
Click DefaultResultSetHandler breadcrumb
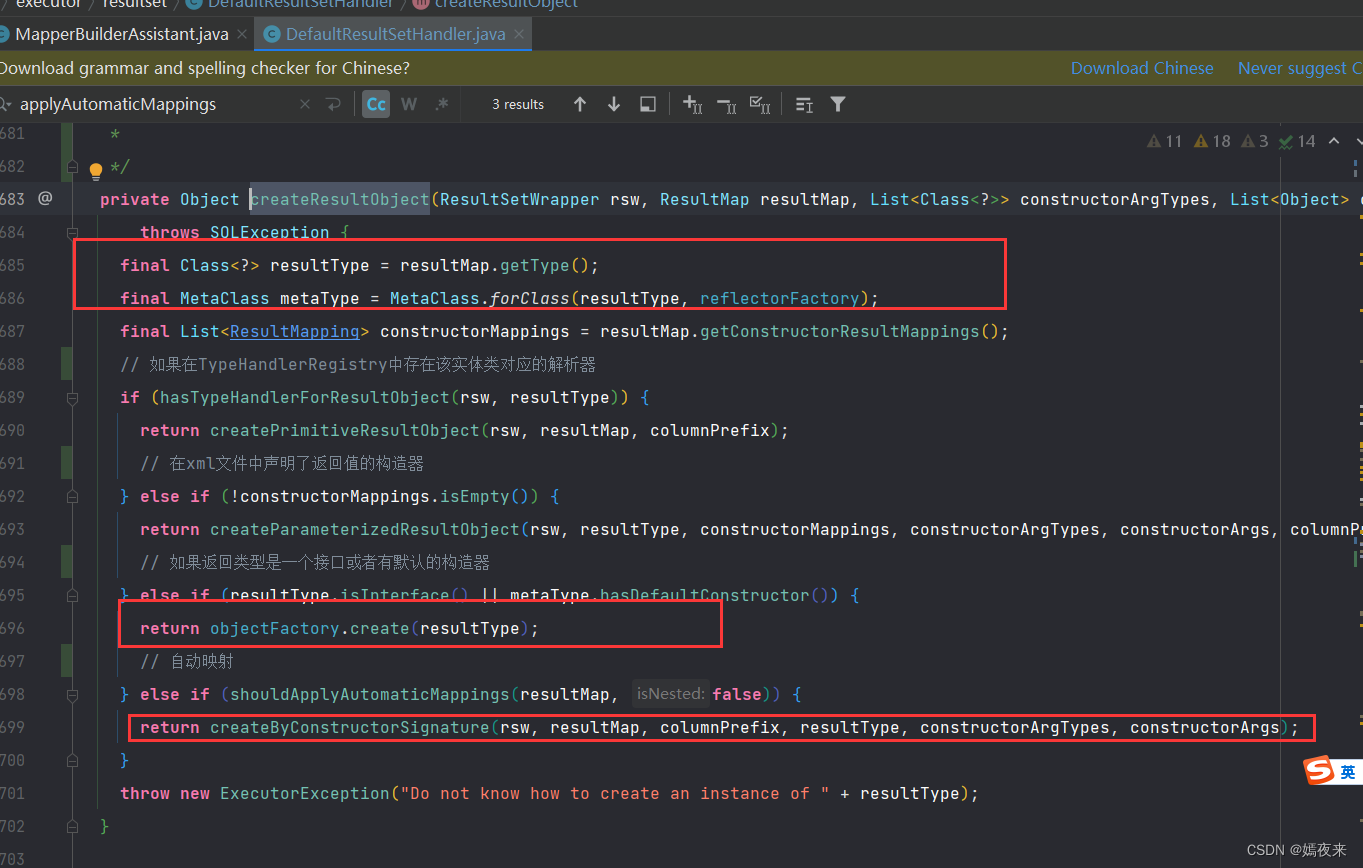tap(299, 4)
